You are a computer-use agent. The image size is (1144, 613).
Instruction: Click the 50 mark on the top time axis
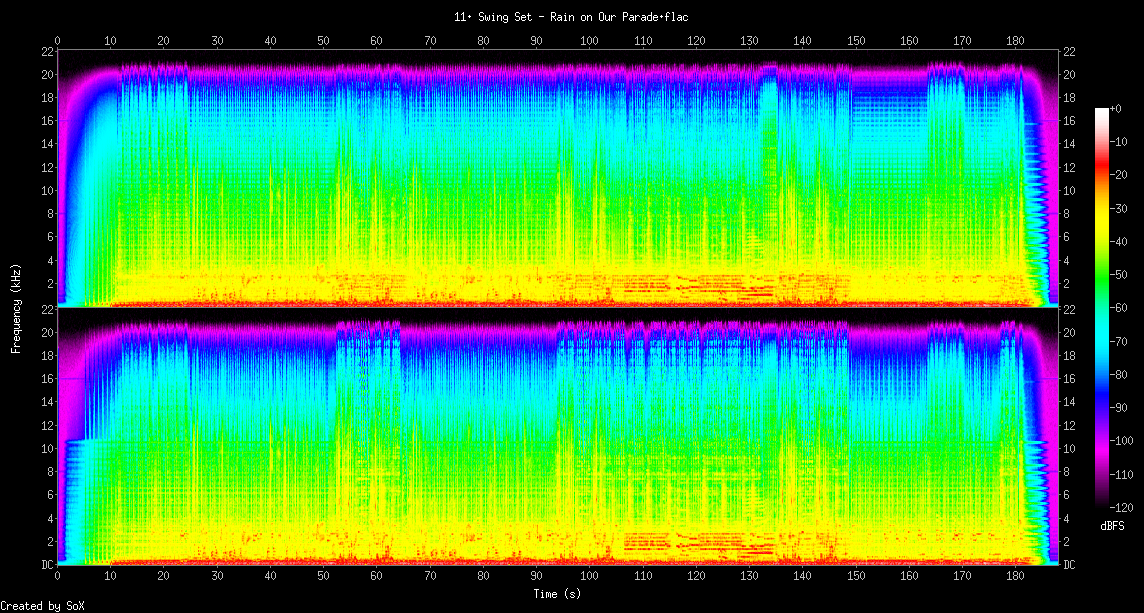click(x=324, y=41)
